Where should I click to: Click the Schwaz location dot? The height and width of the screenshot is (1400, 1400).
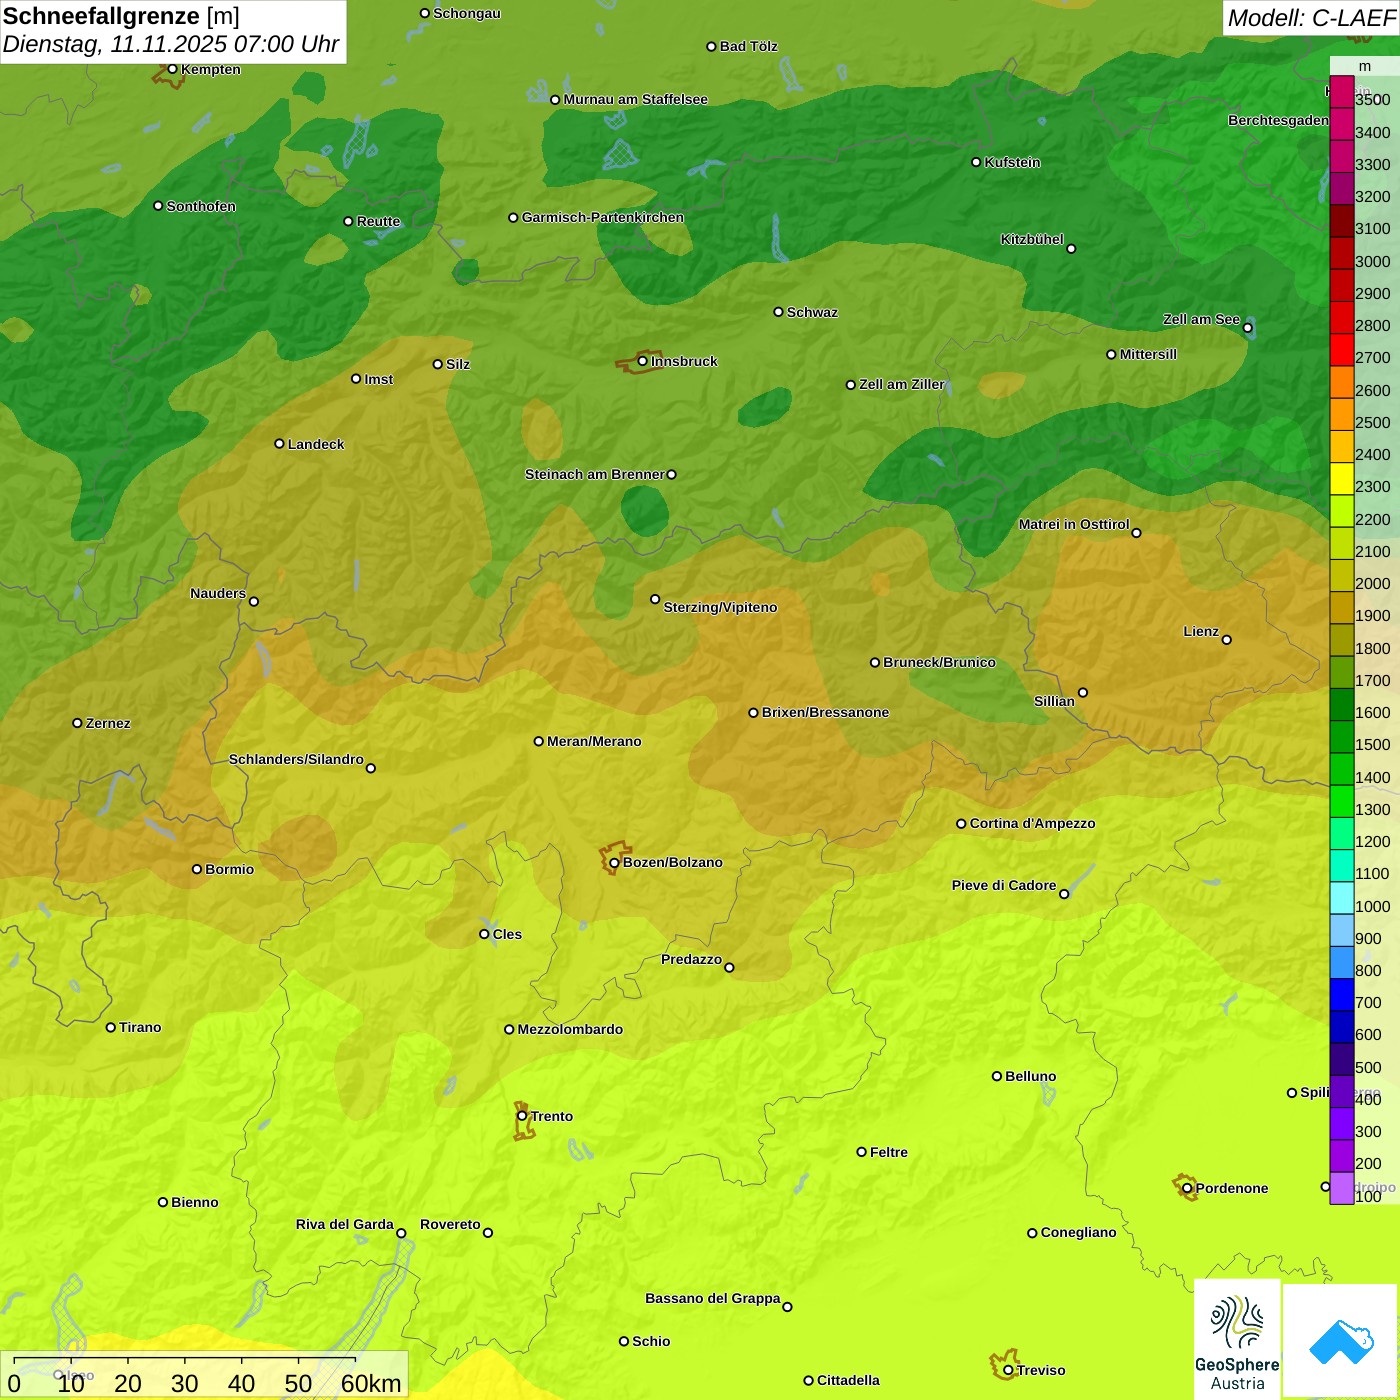[779, 312]
